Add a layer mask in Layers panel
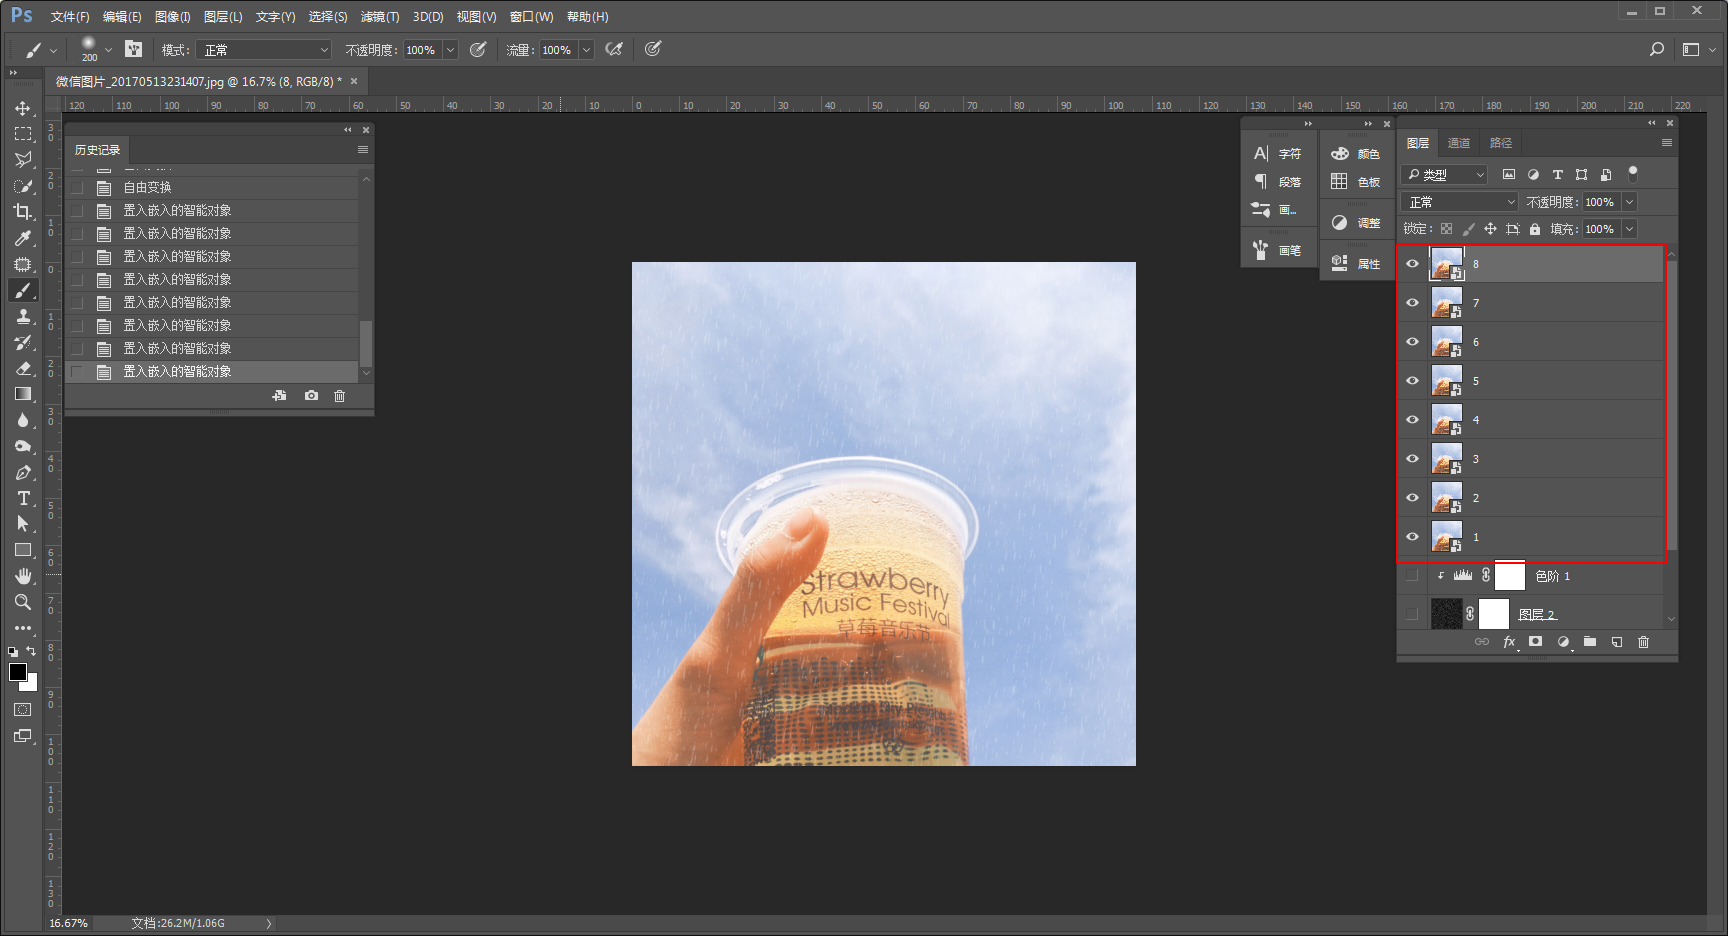 point(1536,642)
